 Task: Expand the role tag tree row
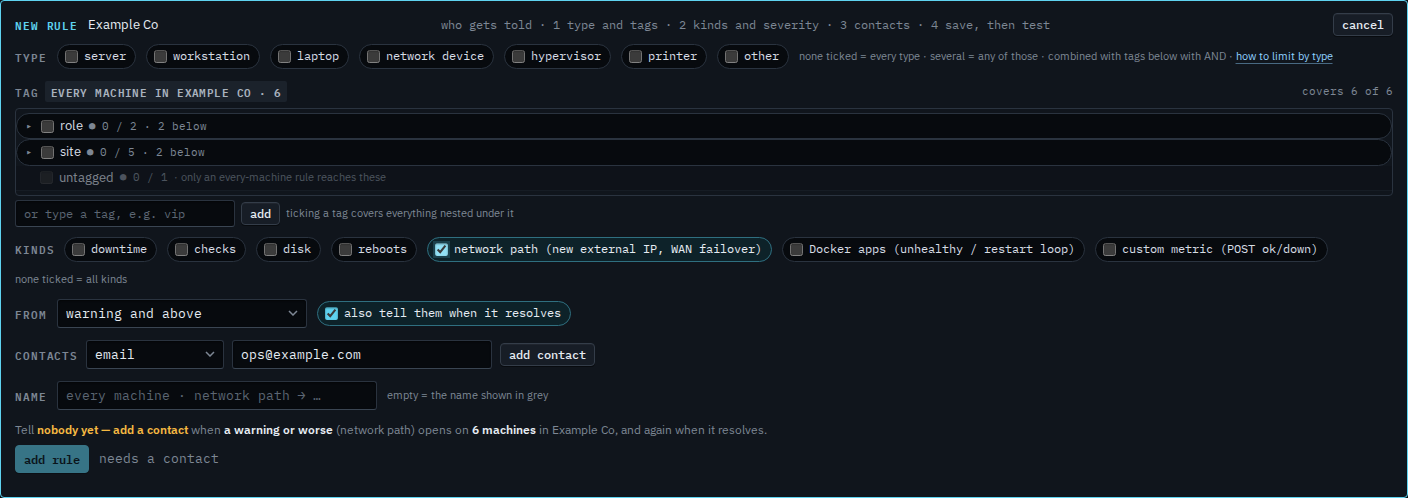pos(29,126)
